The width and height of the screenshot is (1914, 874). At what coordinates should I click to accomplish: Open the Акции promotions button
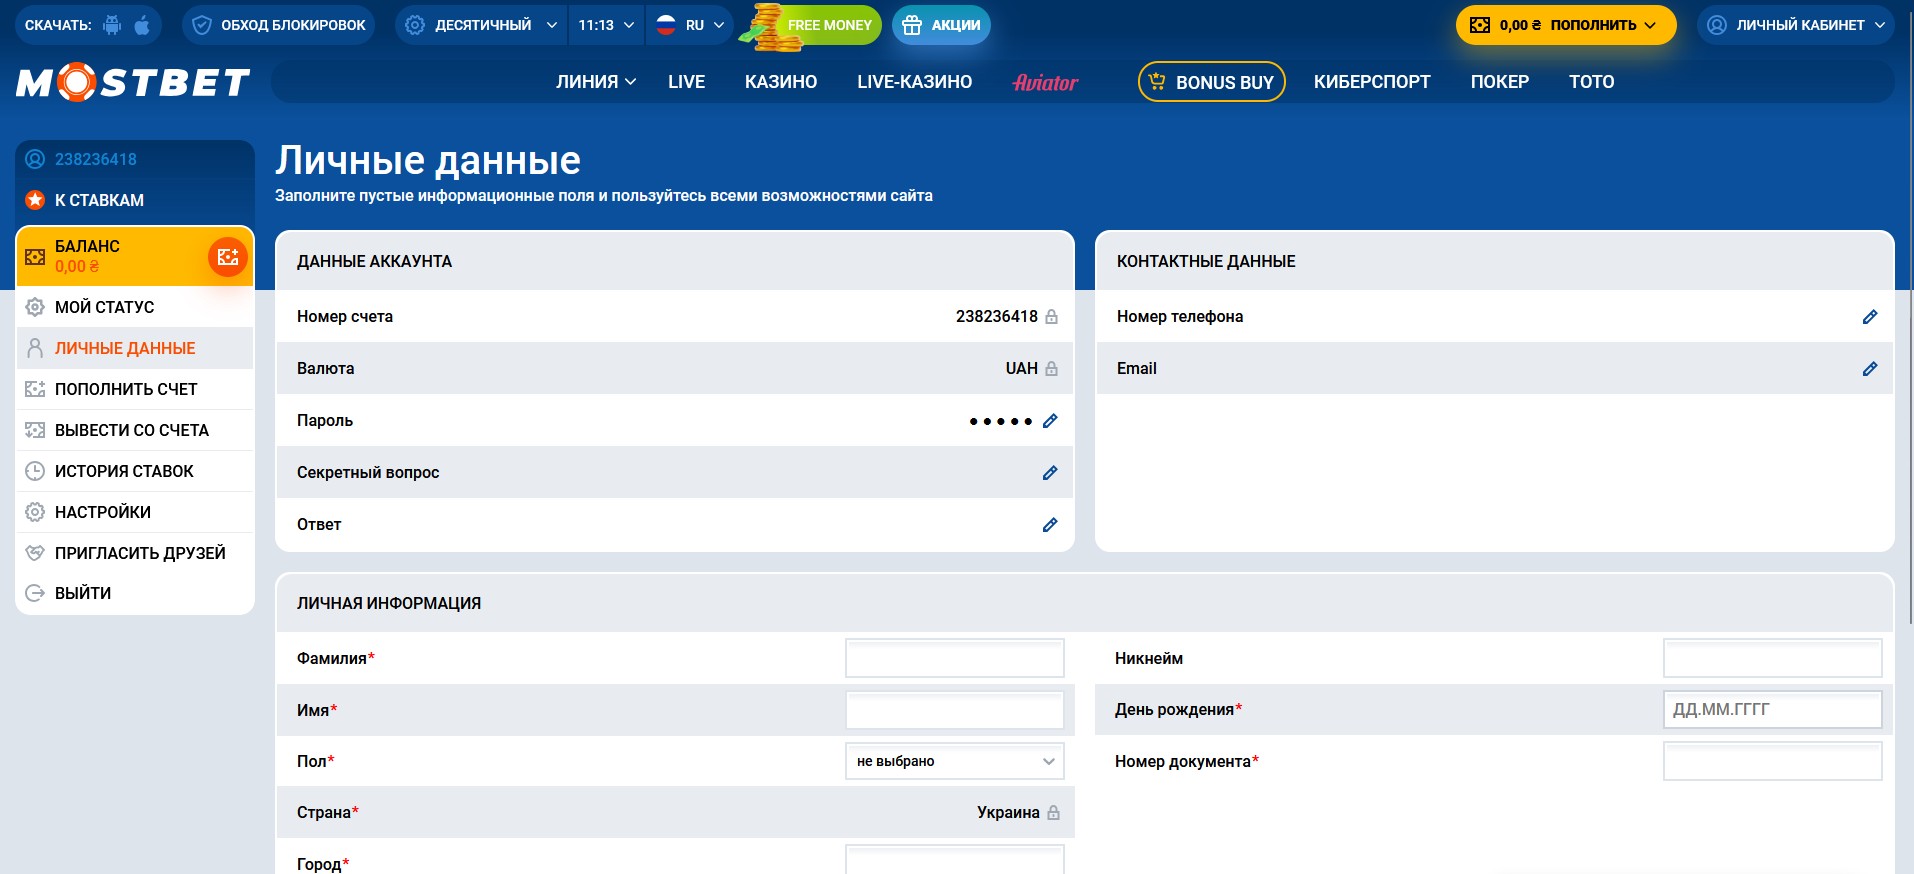pyautogui.click(x=941, y=25)
